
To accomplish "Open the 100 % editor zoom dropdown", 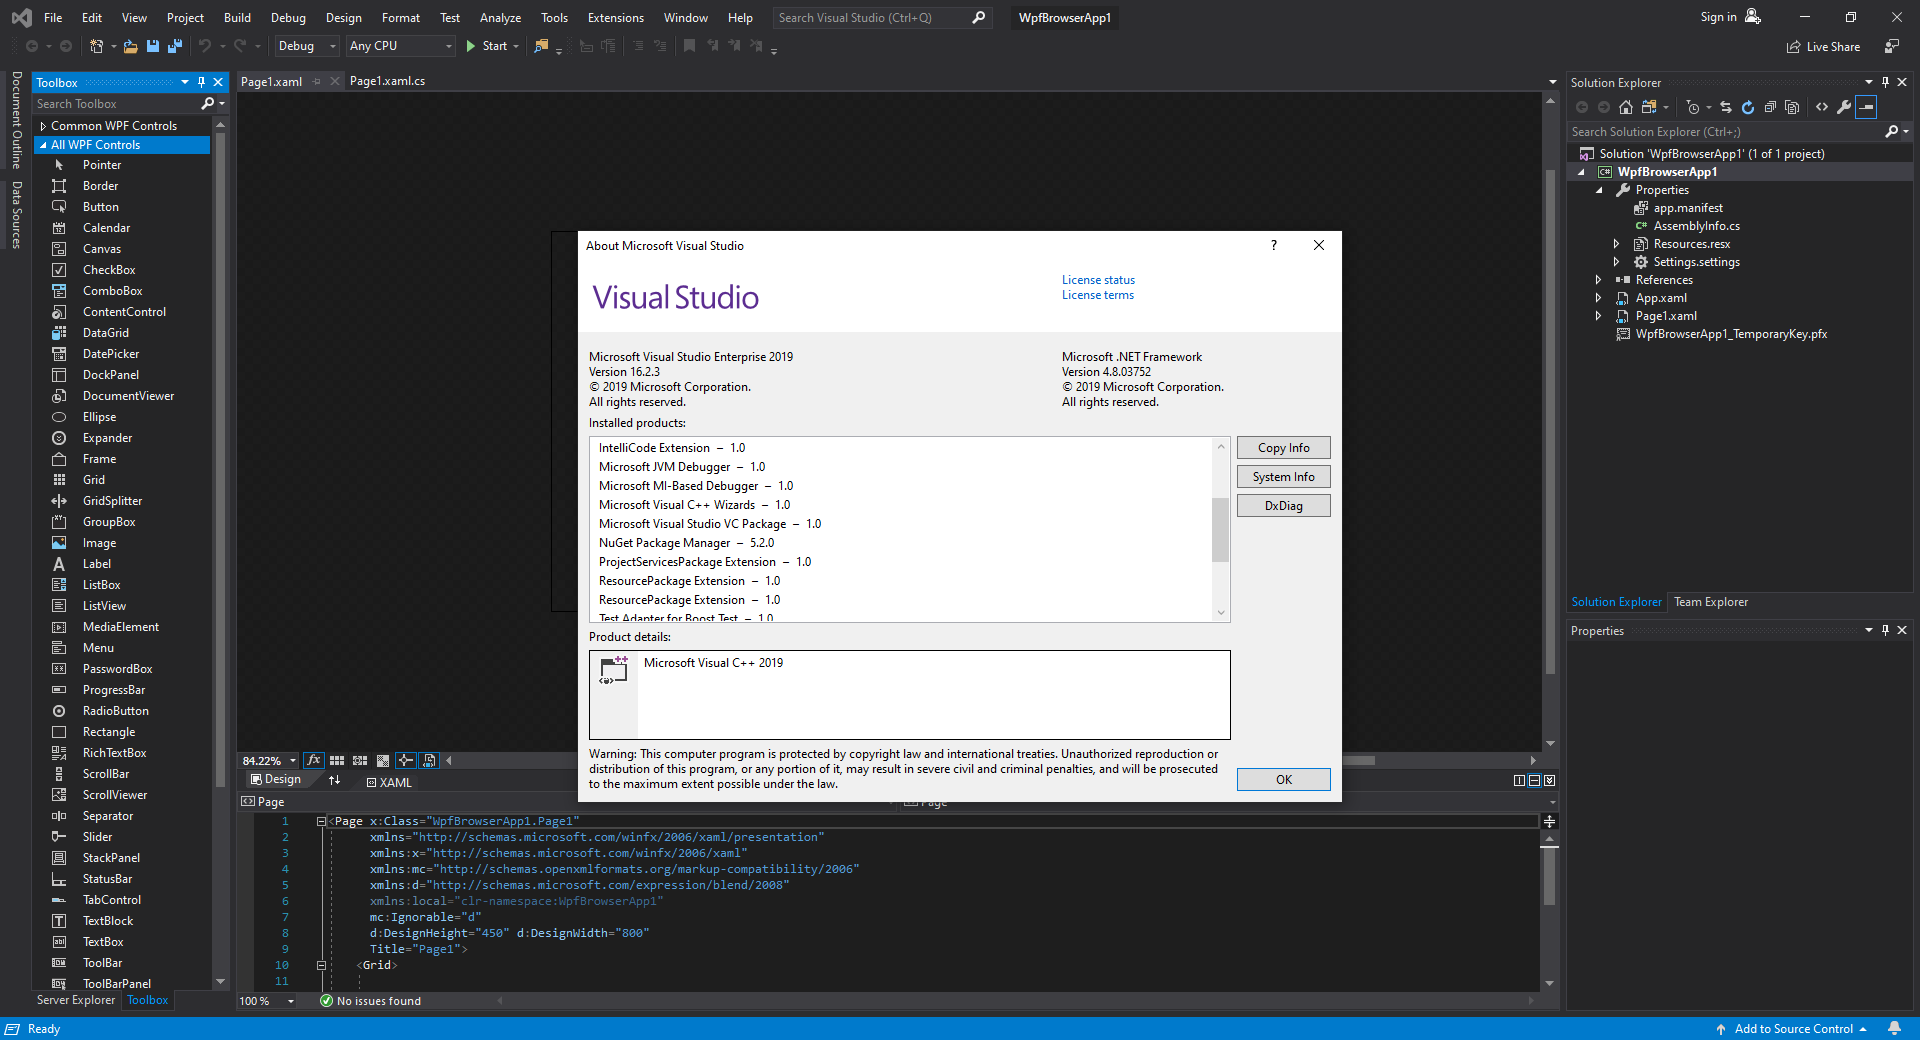I will pos(291,1001).
